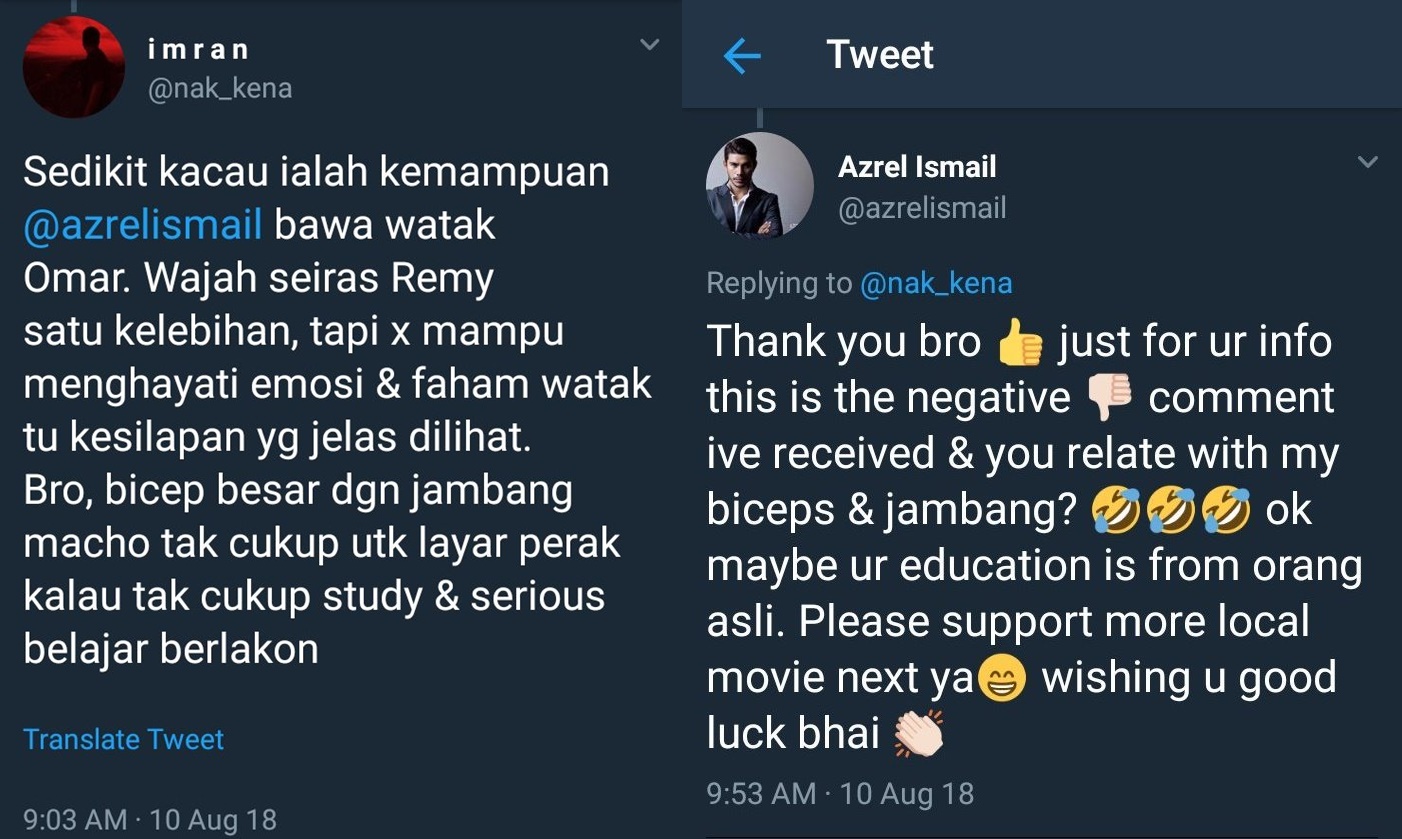Viewport: 1402px width, 839px height.
Task: Open the @azrelismail mention in imran's tweet
Action: 142,225
